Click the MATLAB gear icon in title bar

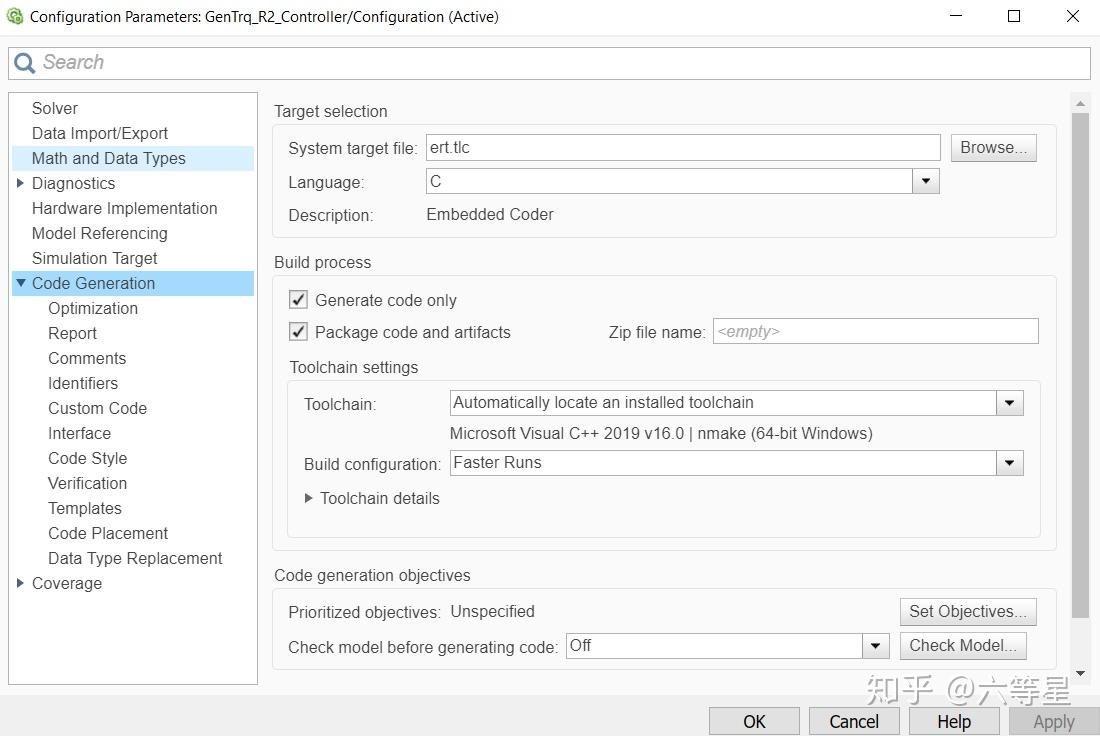(x=15, y=16)
